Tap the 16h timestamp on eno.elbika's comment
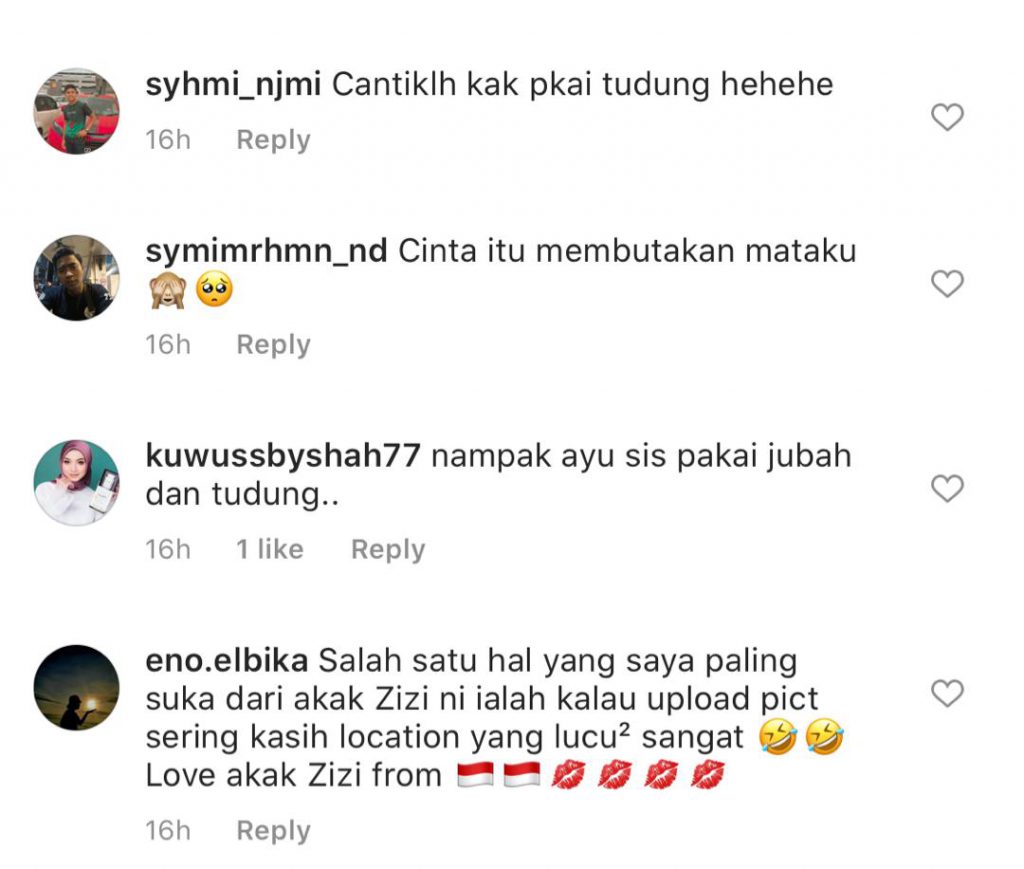Viewport: 1024px width, 869px height. (x=168, y=831)
